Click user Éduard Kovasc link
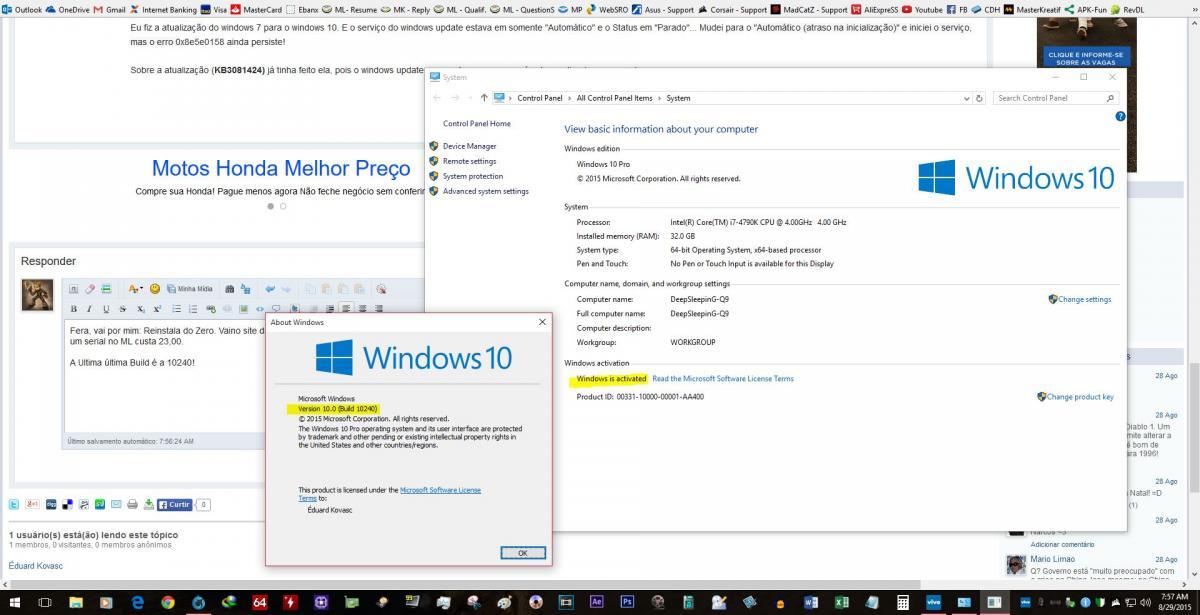 [34, 565]
